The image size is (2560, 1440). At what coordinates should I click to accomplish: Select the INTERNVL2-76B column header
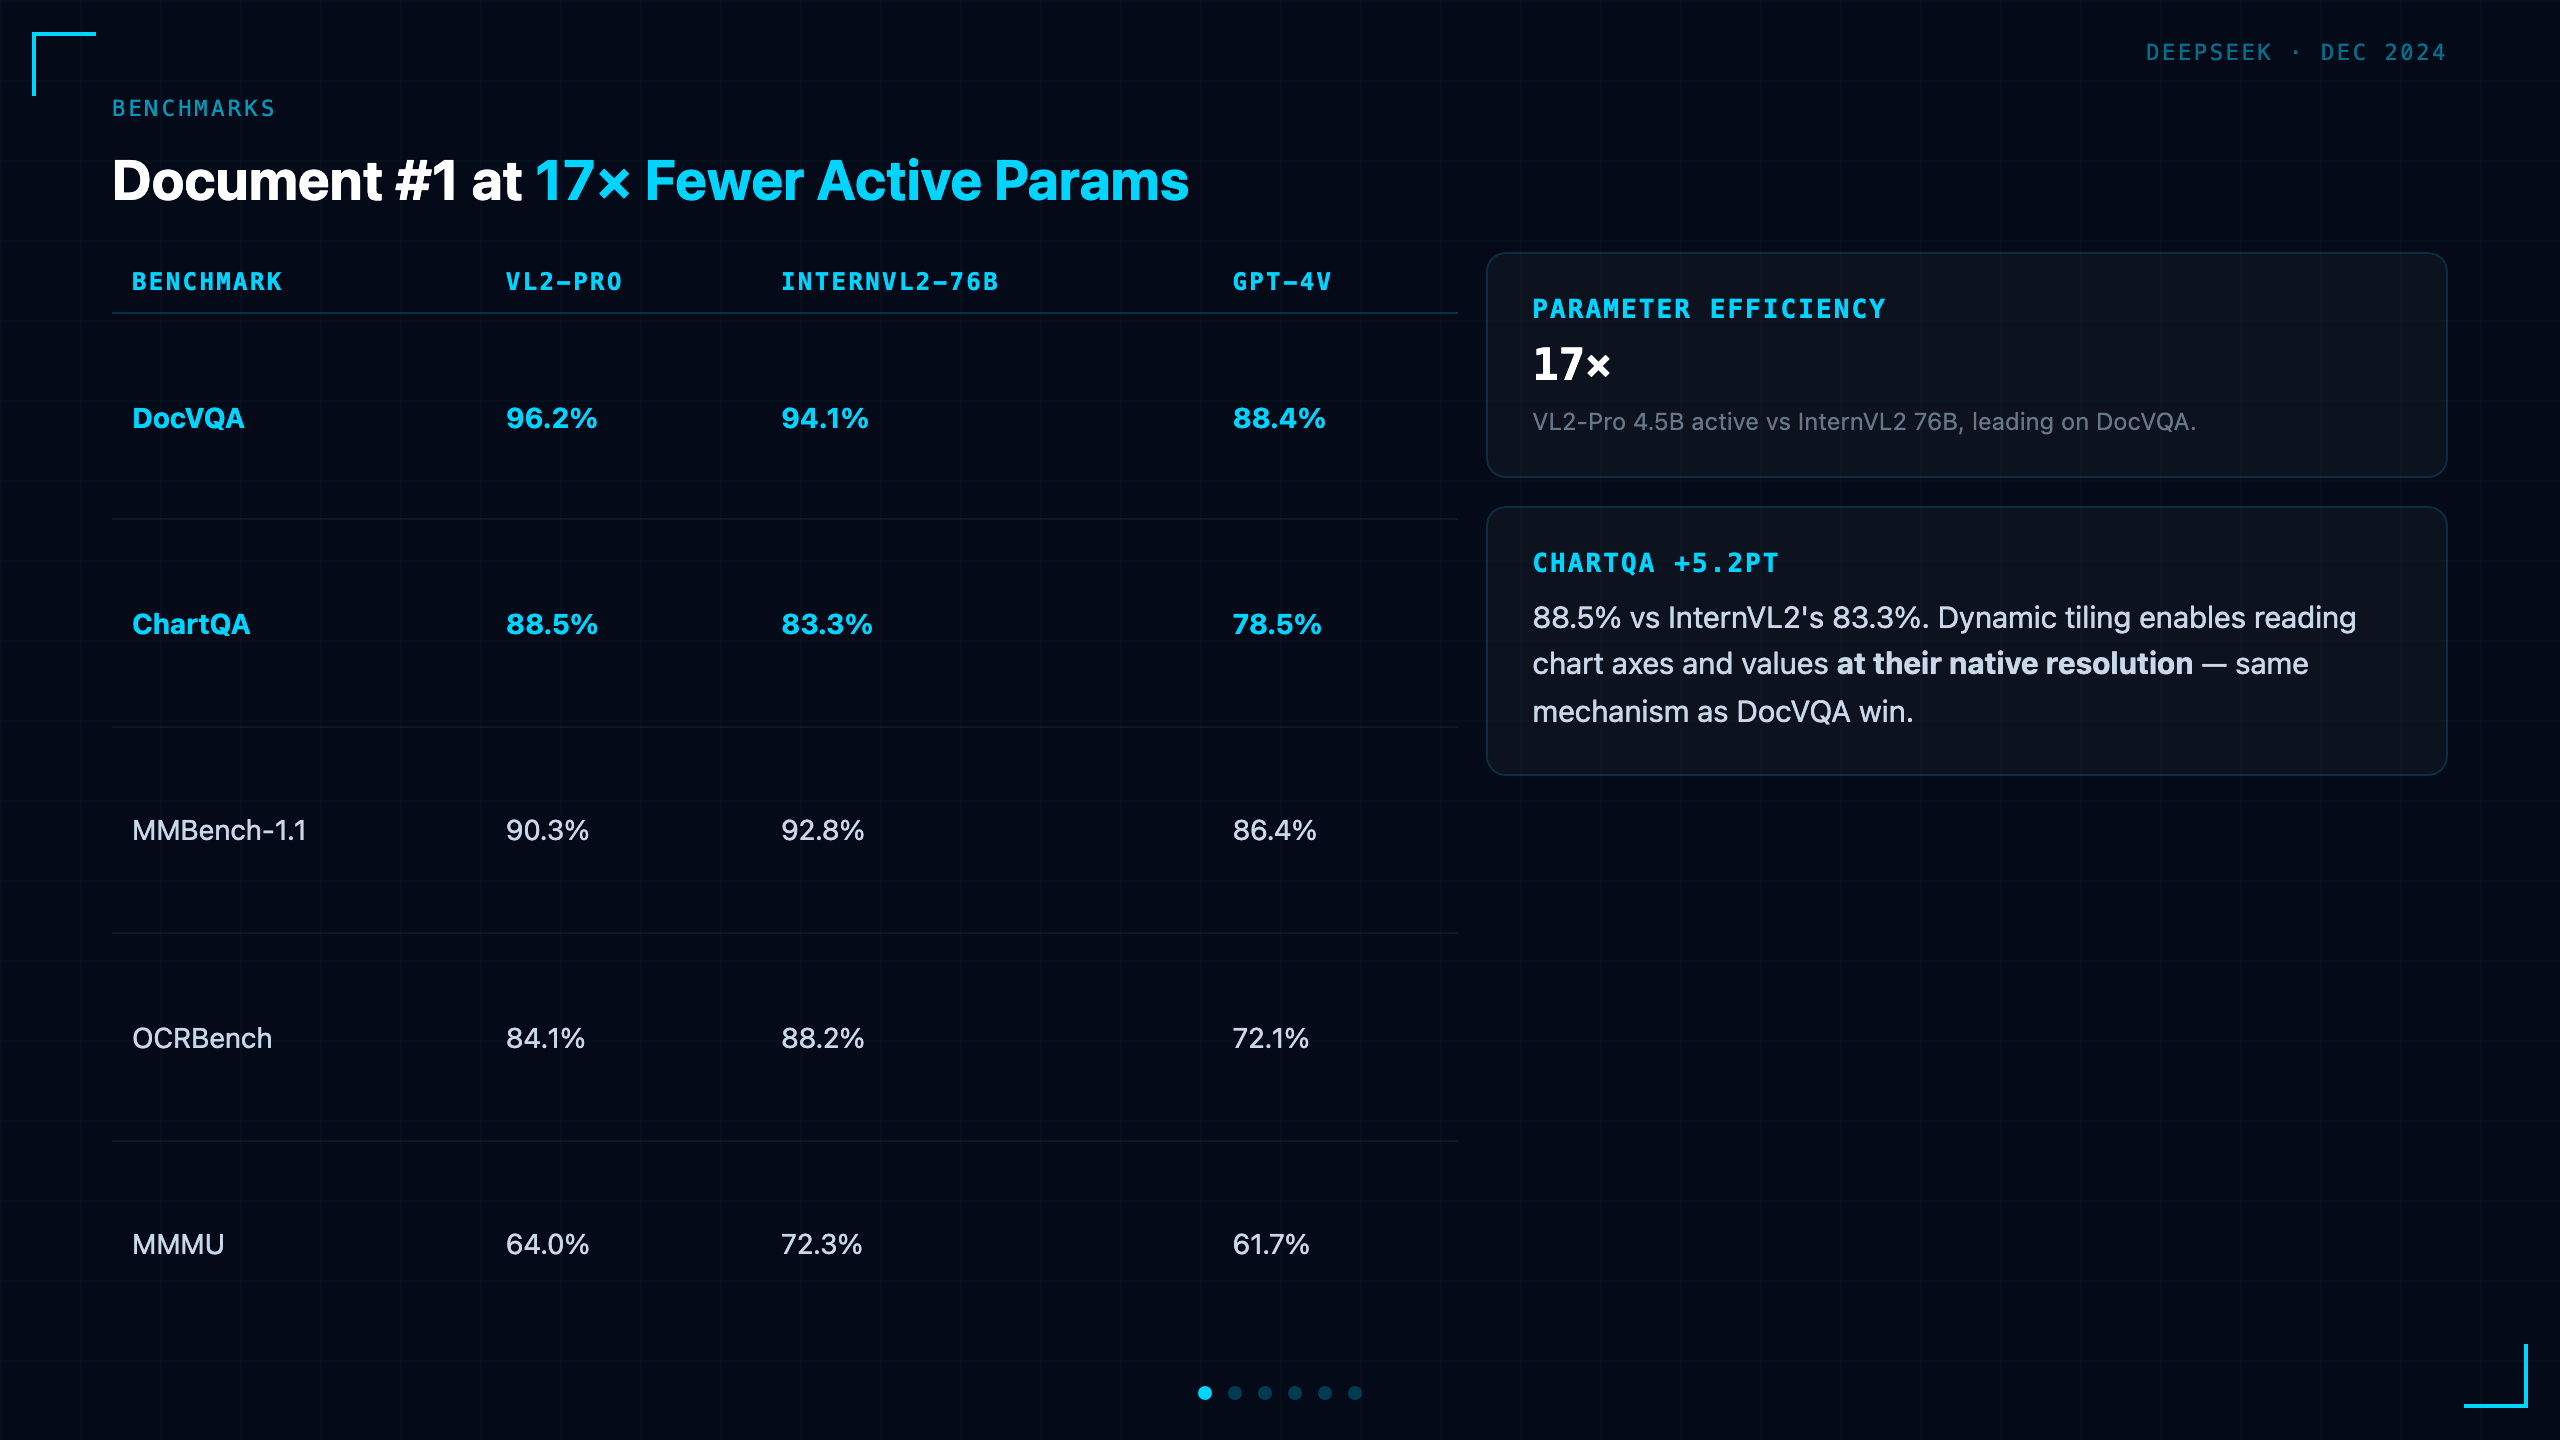(x=890, y=282)
